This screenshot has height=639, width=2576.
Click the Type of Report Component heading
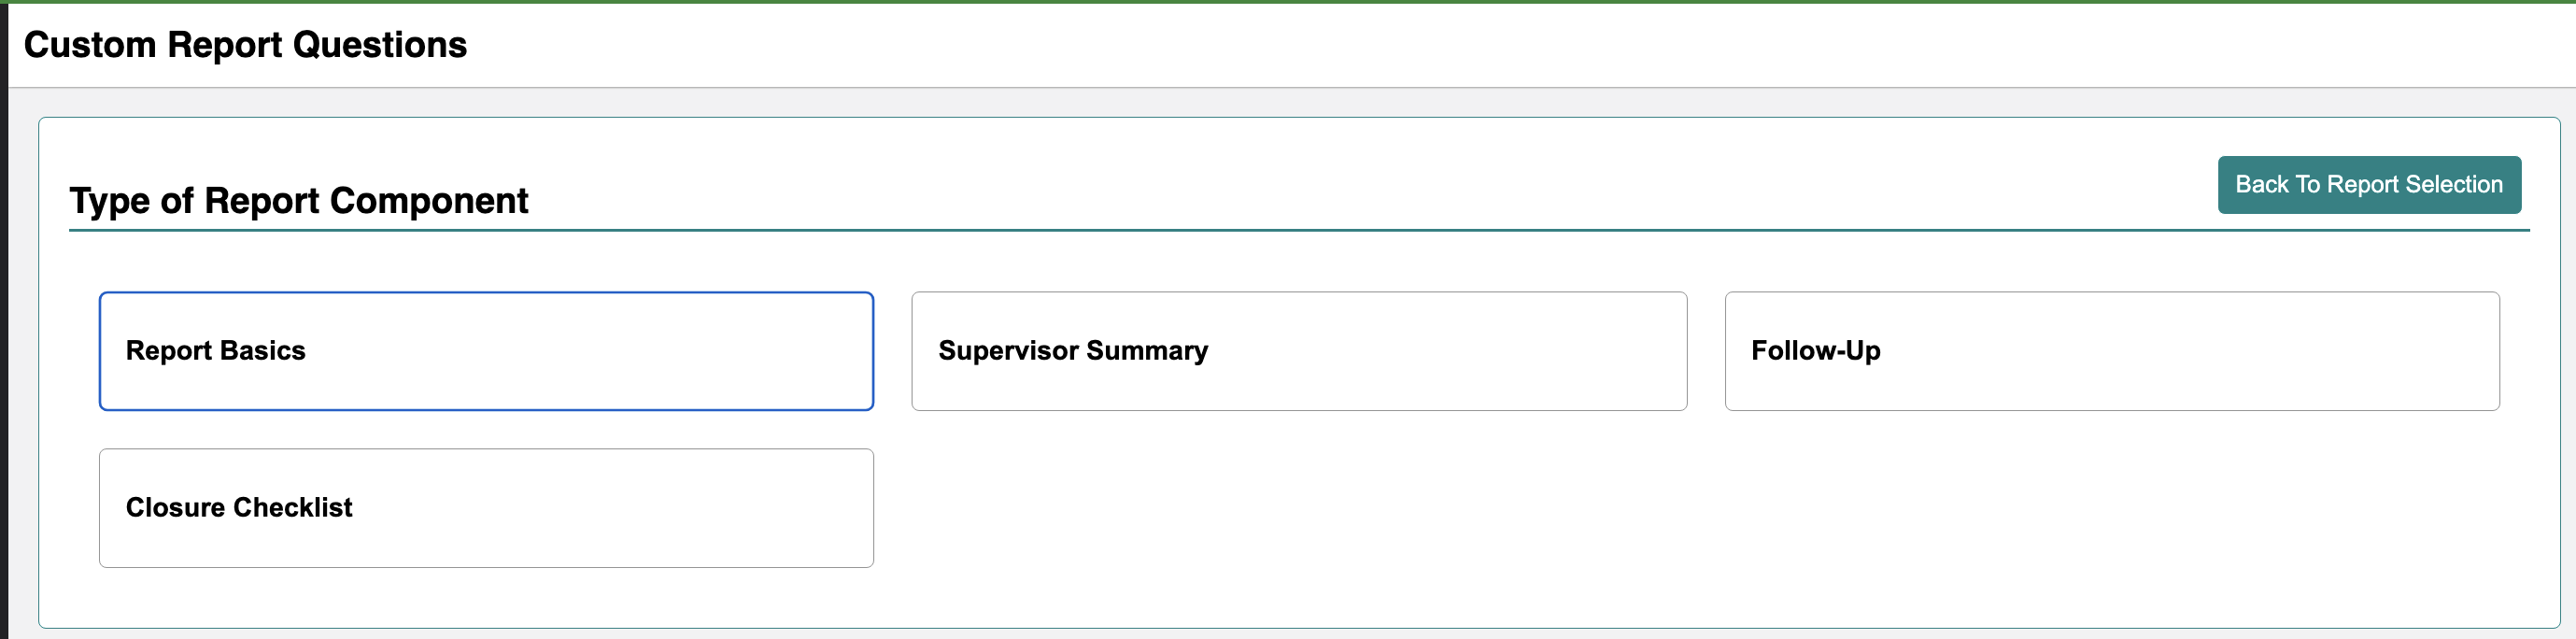(298, 201)
